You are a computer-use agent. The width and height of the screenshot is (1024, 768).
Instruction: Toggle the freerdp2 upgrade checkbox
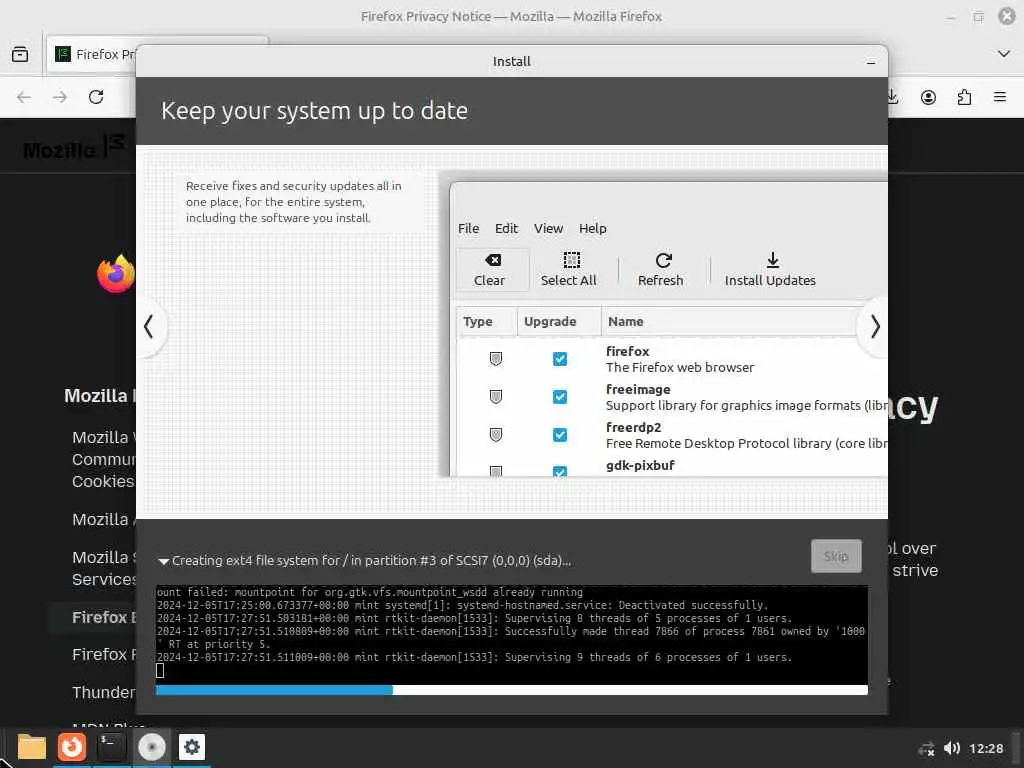[560, 434]
